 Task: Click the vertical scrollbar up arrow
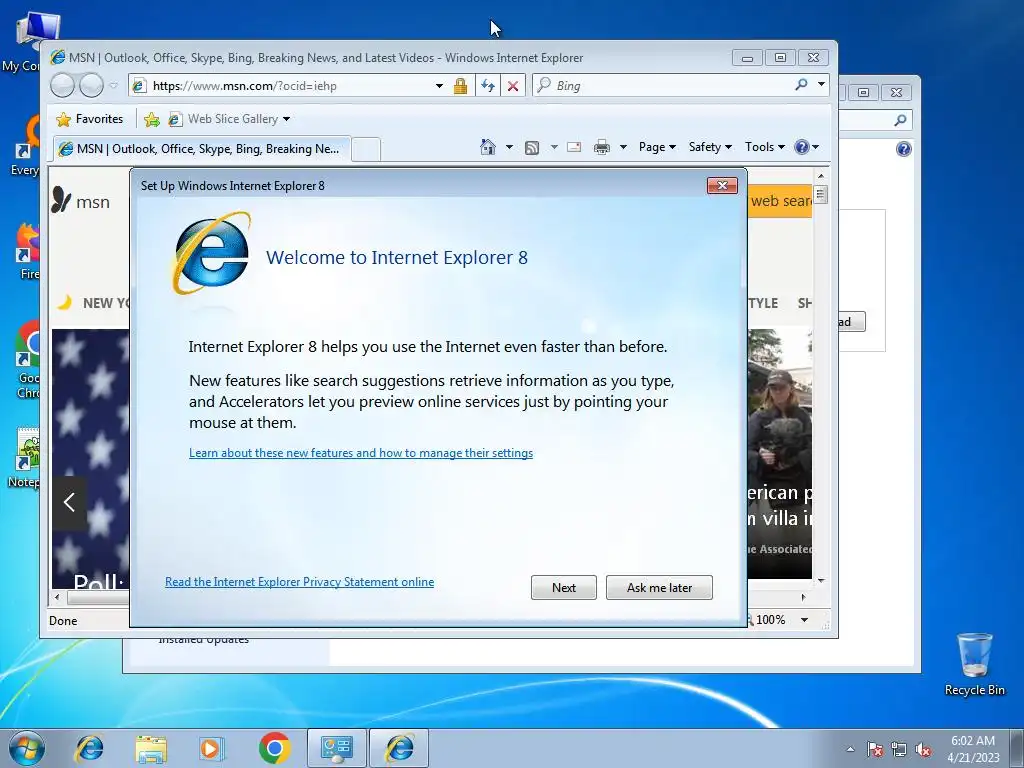821,176
